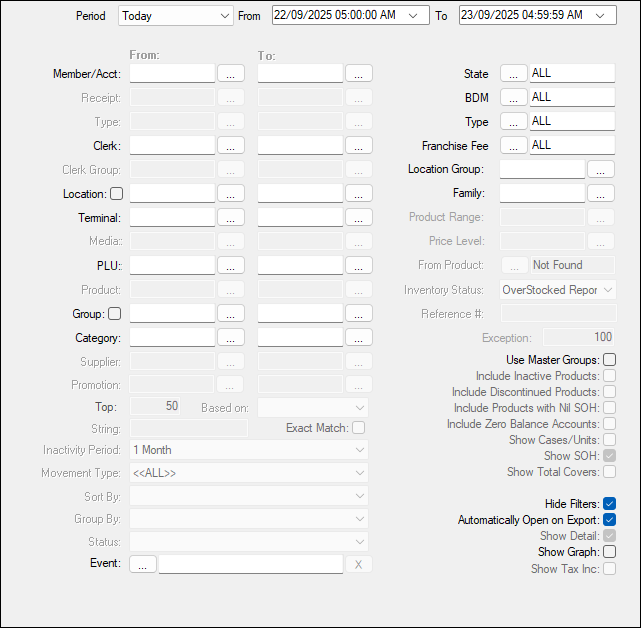Click Location Group ellipsis button
Image resolution: width=641 pixels, height=628 pixels.
[x=600, y=170]
